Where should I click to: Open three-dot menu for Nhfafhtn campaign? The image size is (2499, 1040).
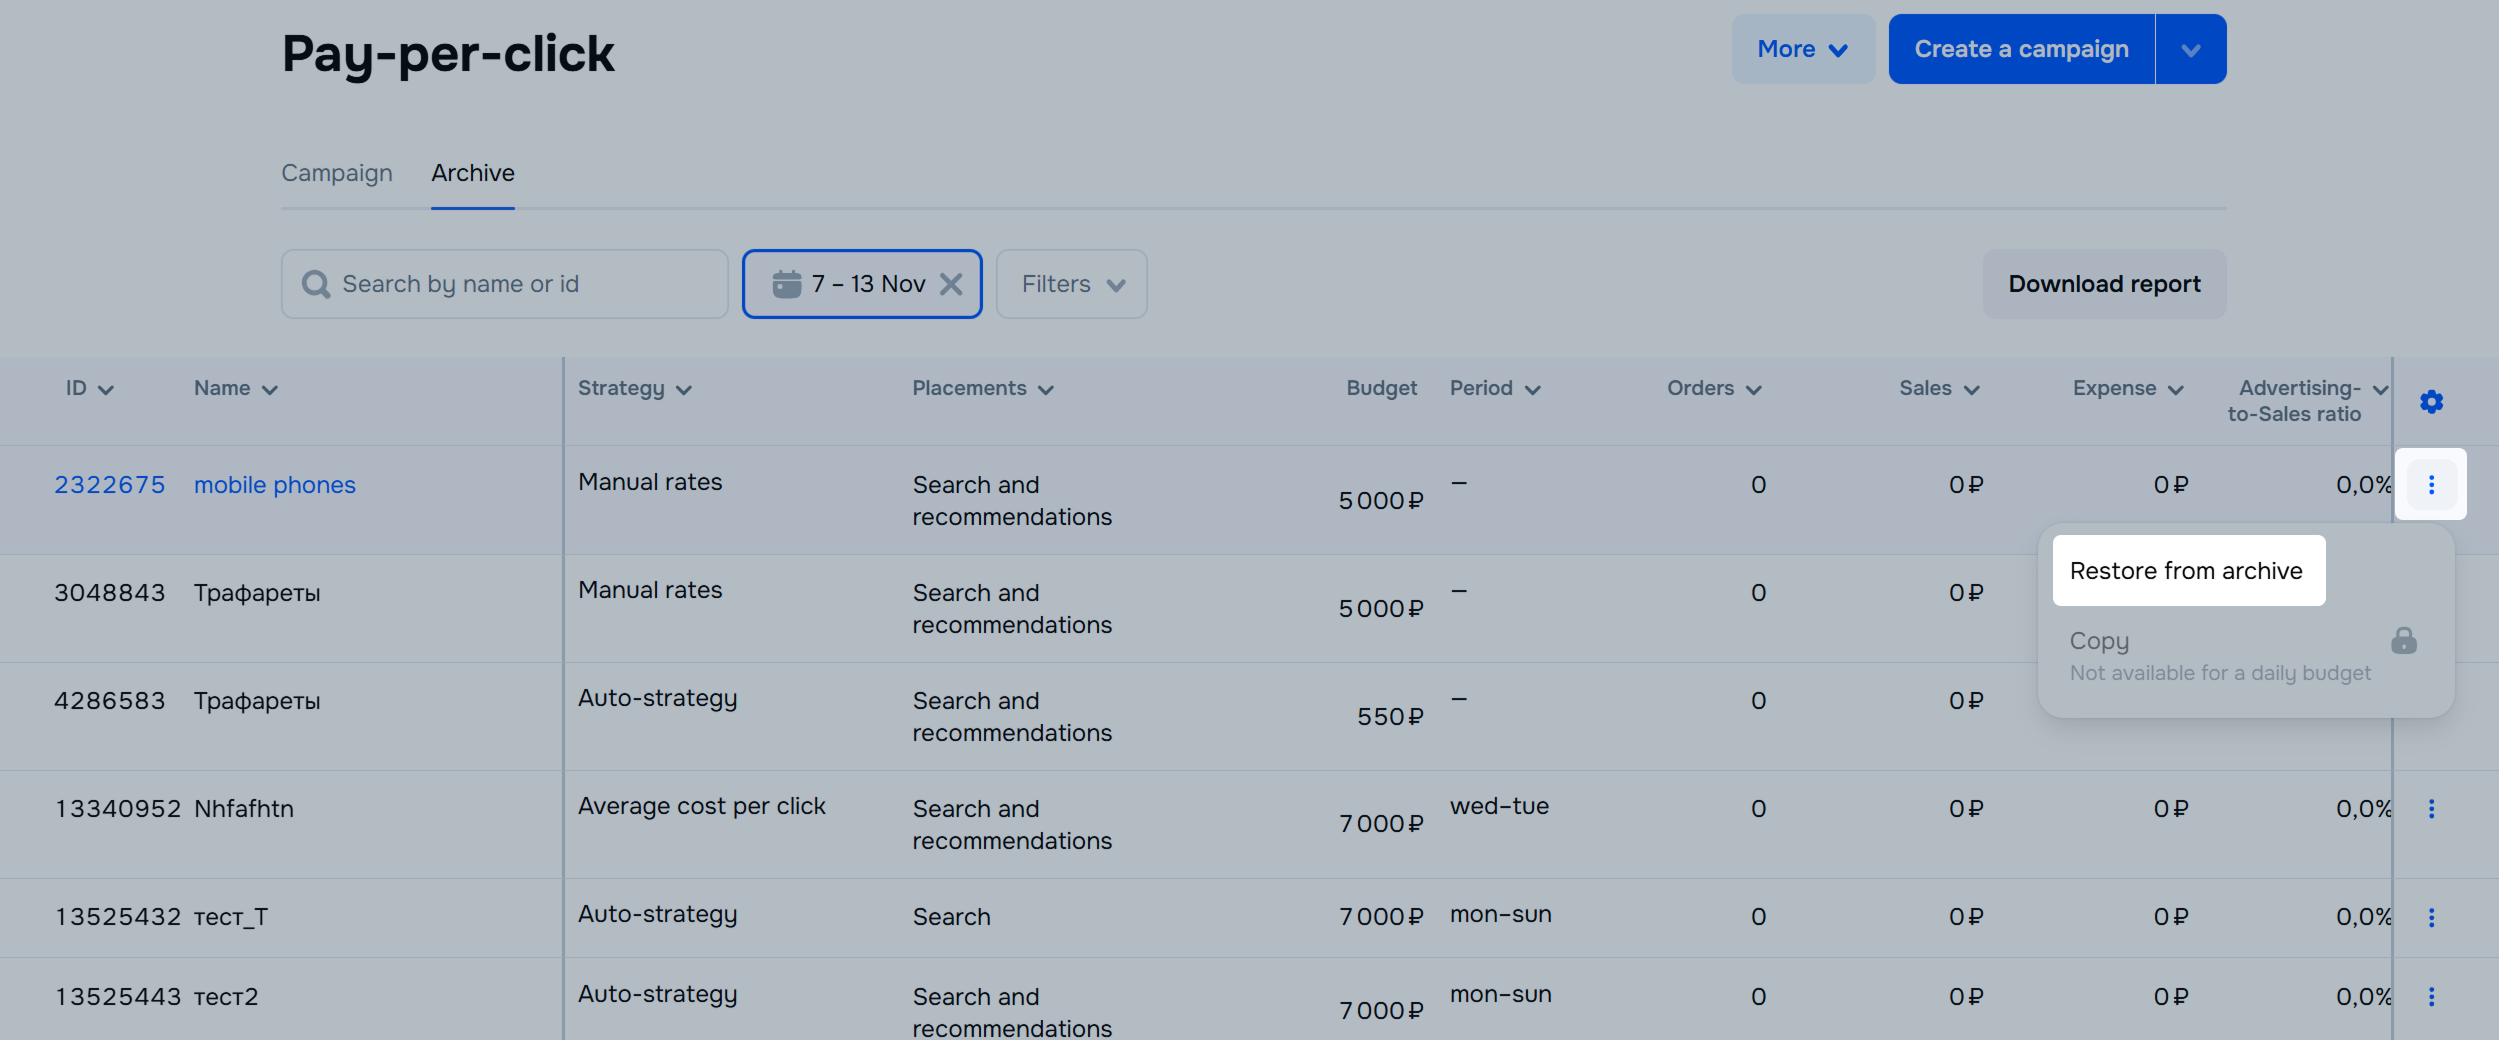2431,809
